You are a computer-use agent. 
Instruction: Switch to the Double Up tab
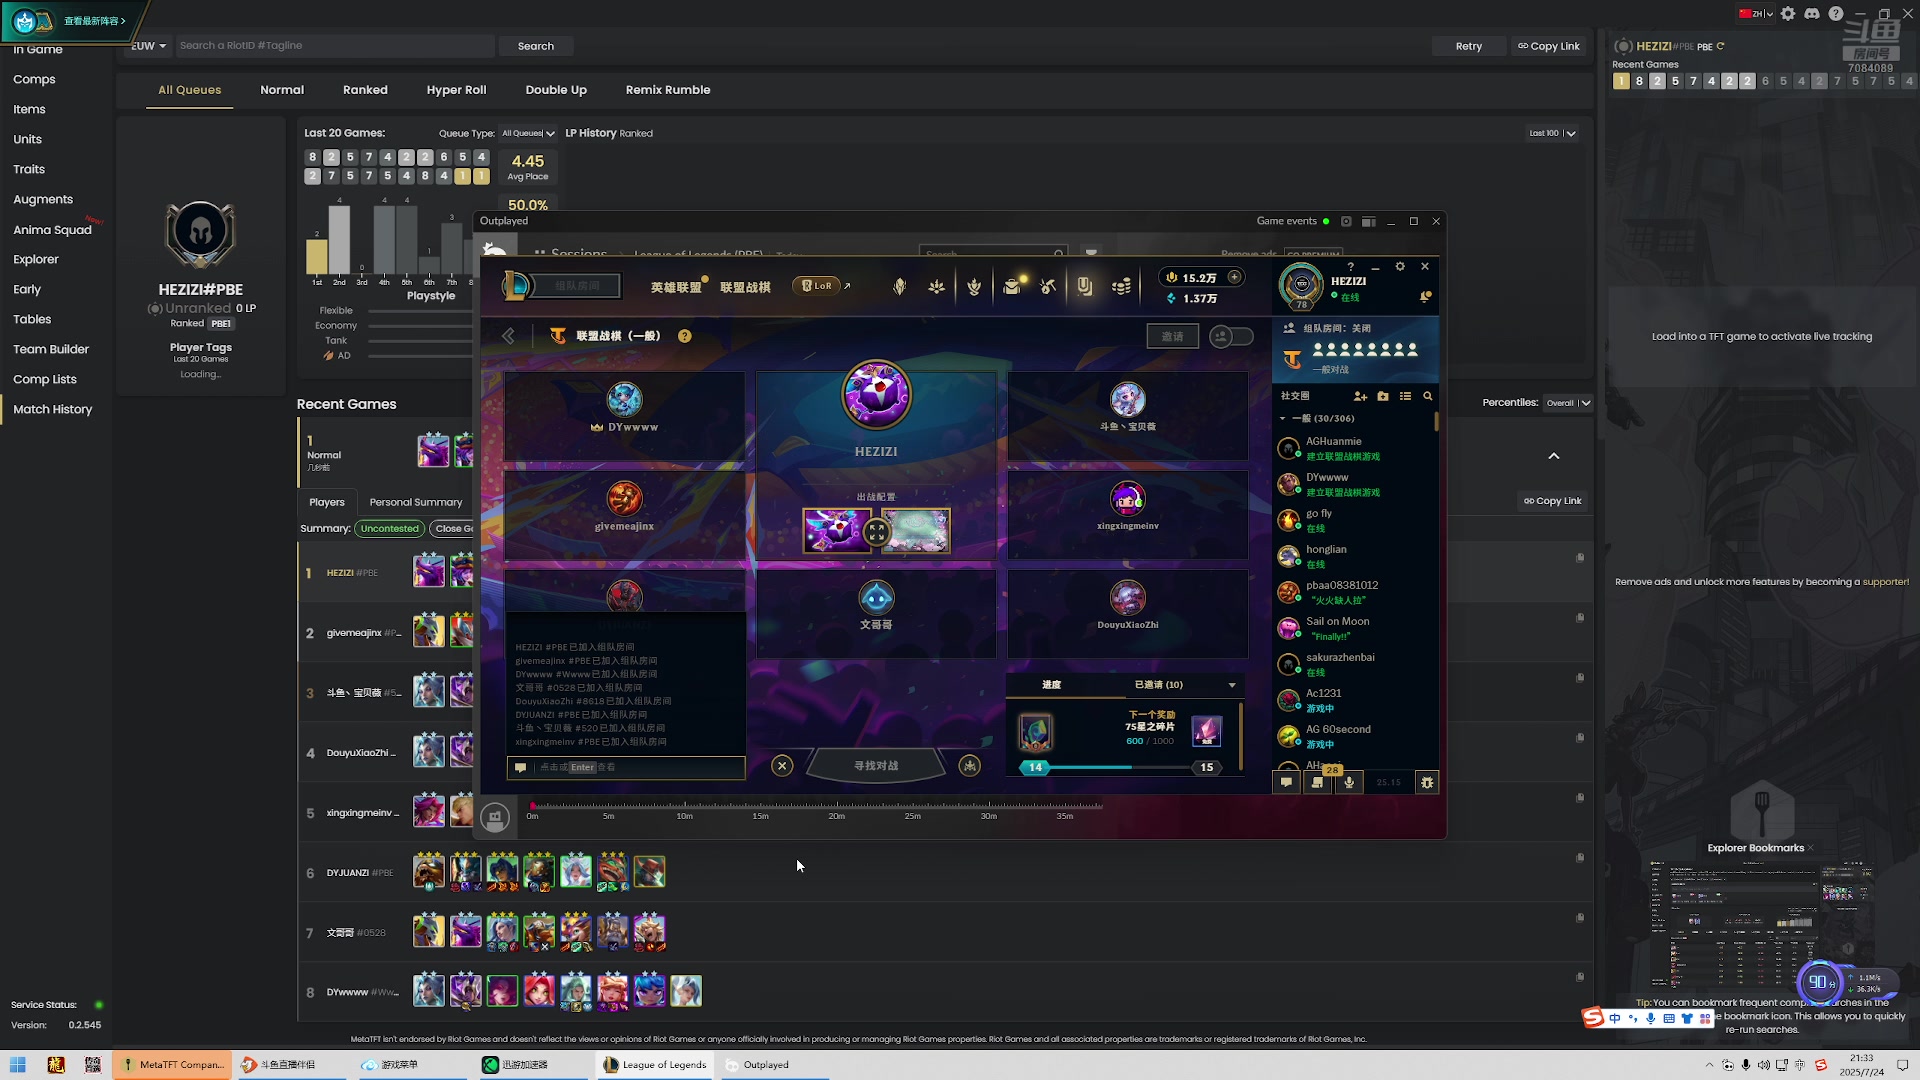(556, 90)
